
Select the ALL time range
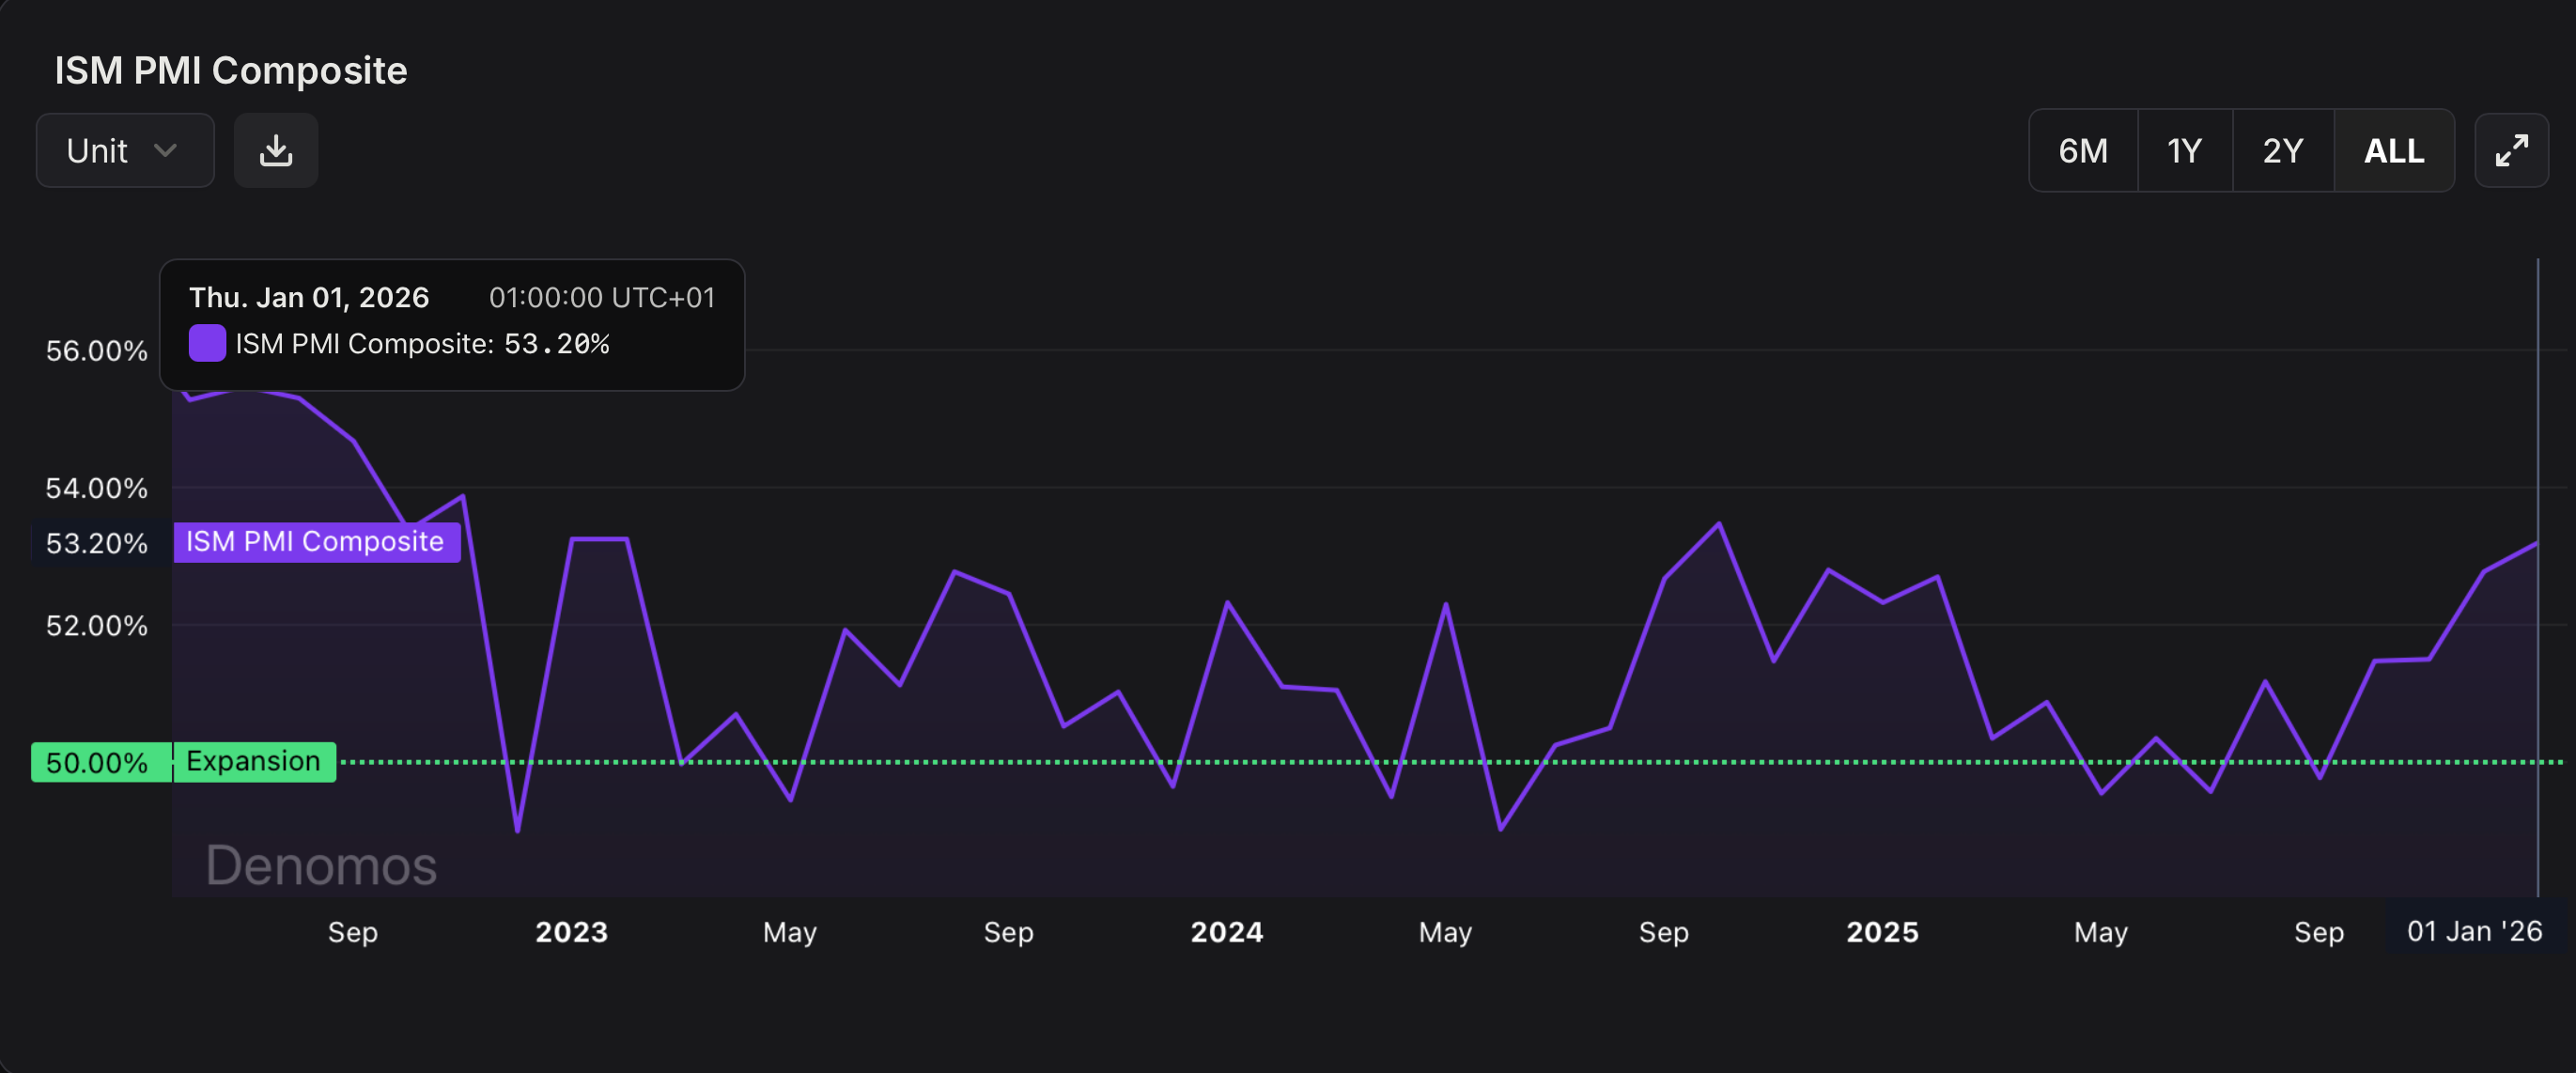pyautogui.click(x=2393, y=150)
